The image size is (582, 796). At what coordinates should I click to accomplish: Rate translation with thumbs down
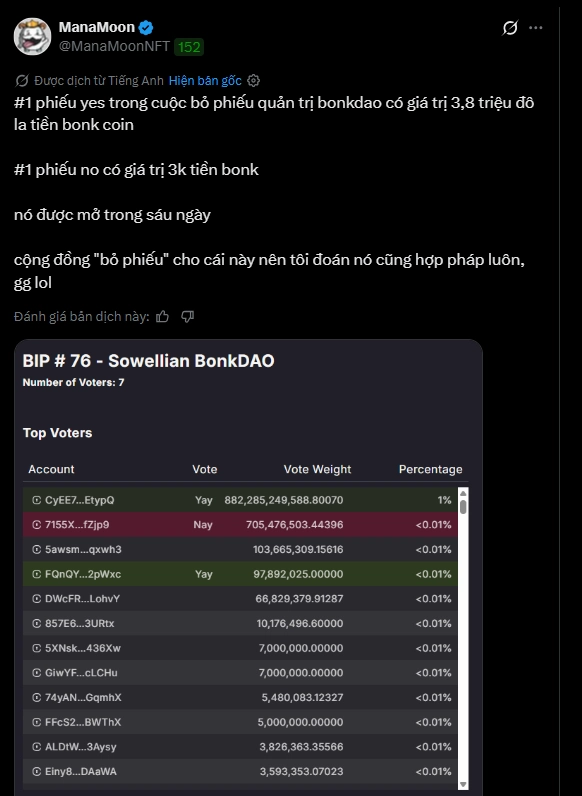coord(187,317)
